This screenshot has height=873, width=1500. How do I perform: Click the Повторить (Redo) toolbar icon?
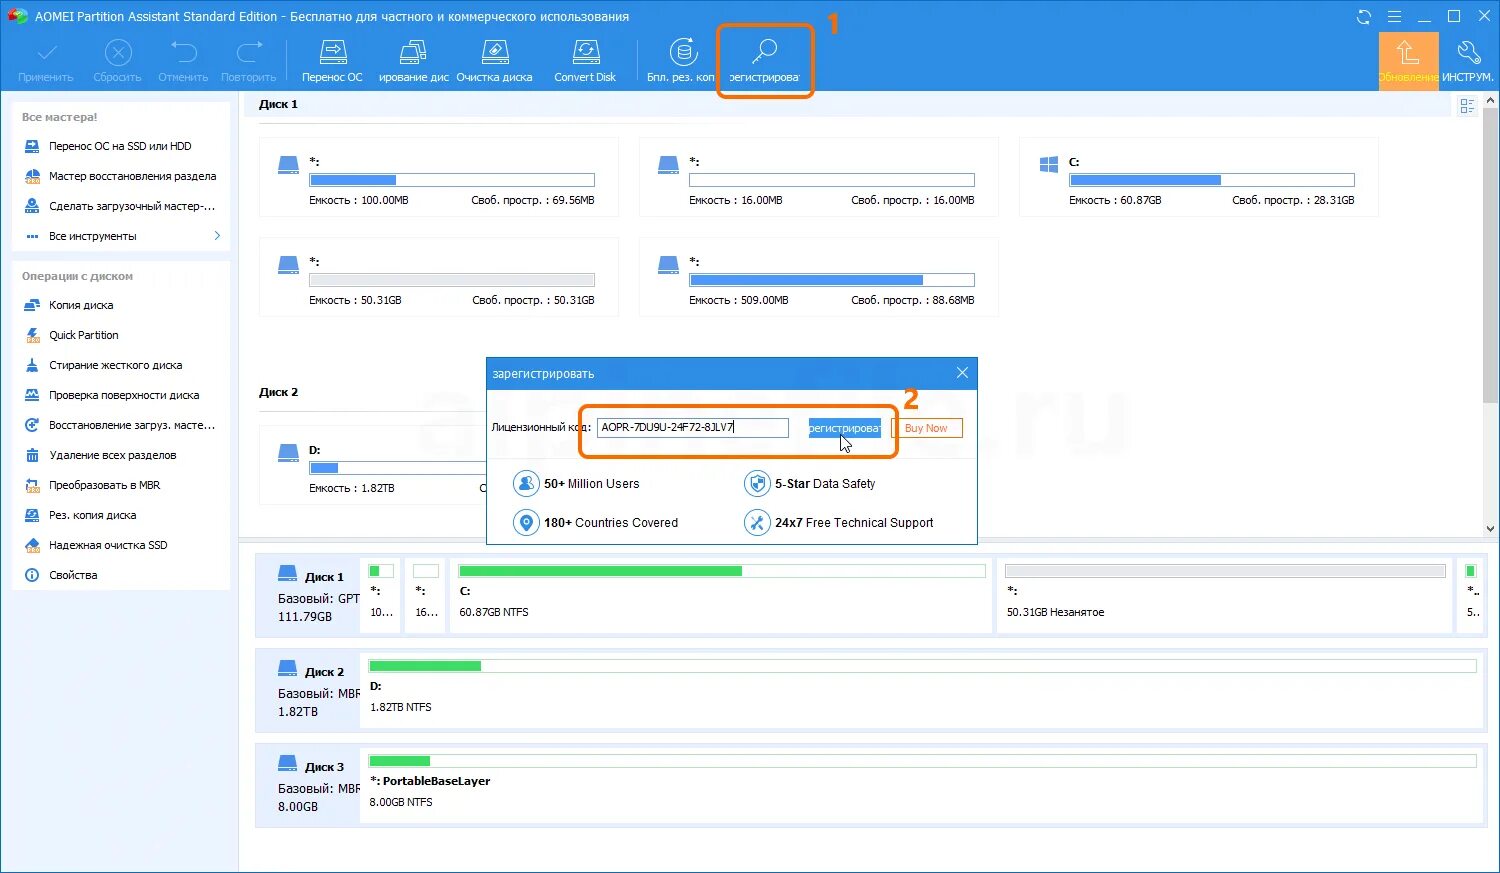click(x=248, y=61)
